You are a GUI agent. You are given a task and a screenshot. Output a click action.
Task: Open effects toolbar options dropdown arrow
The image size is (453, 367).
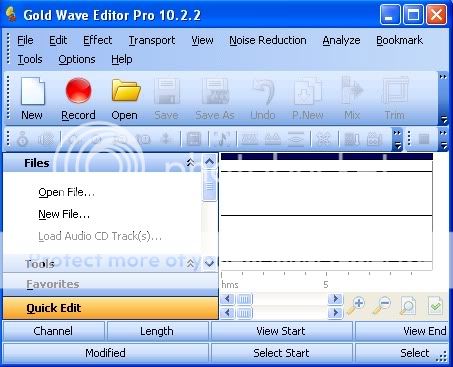397,145
